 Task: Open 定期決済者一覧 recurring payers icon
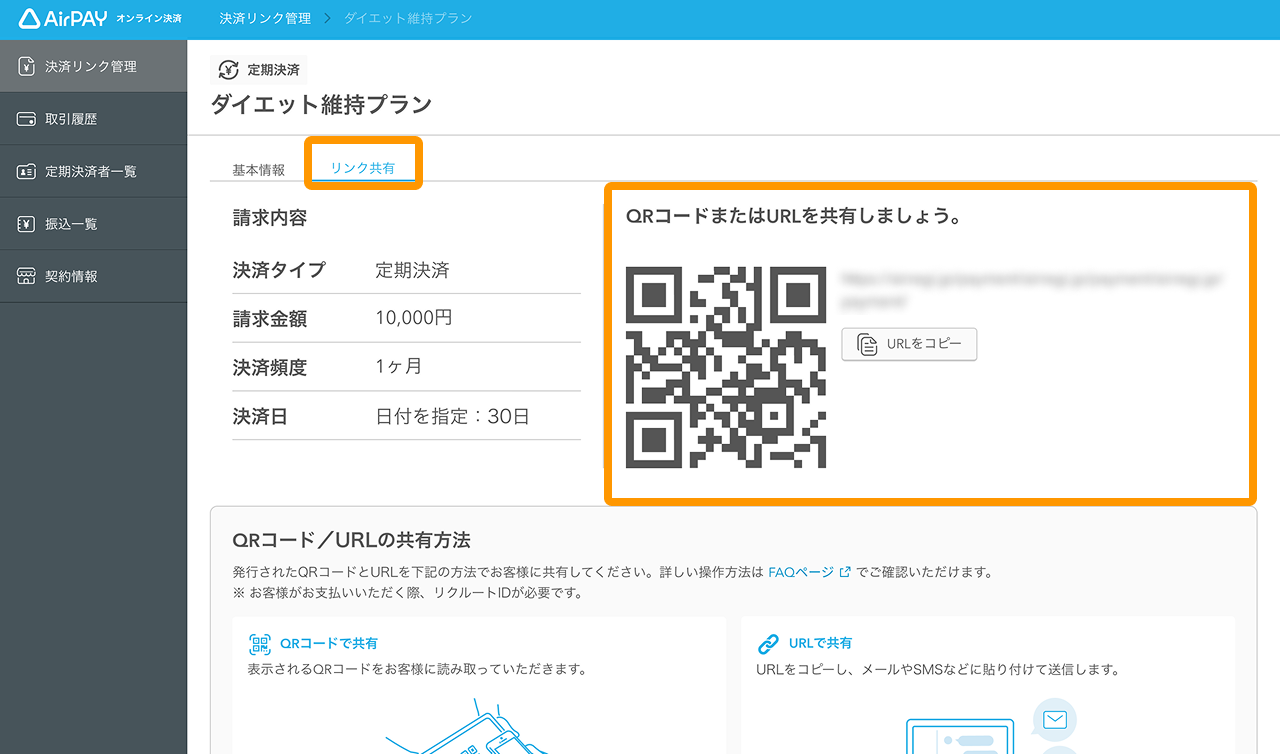pyautogui.click(x=27, y=170)
